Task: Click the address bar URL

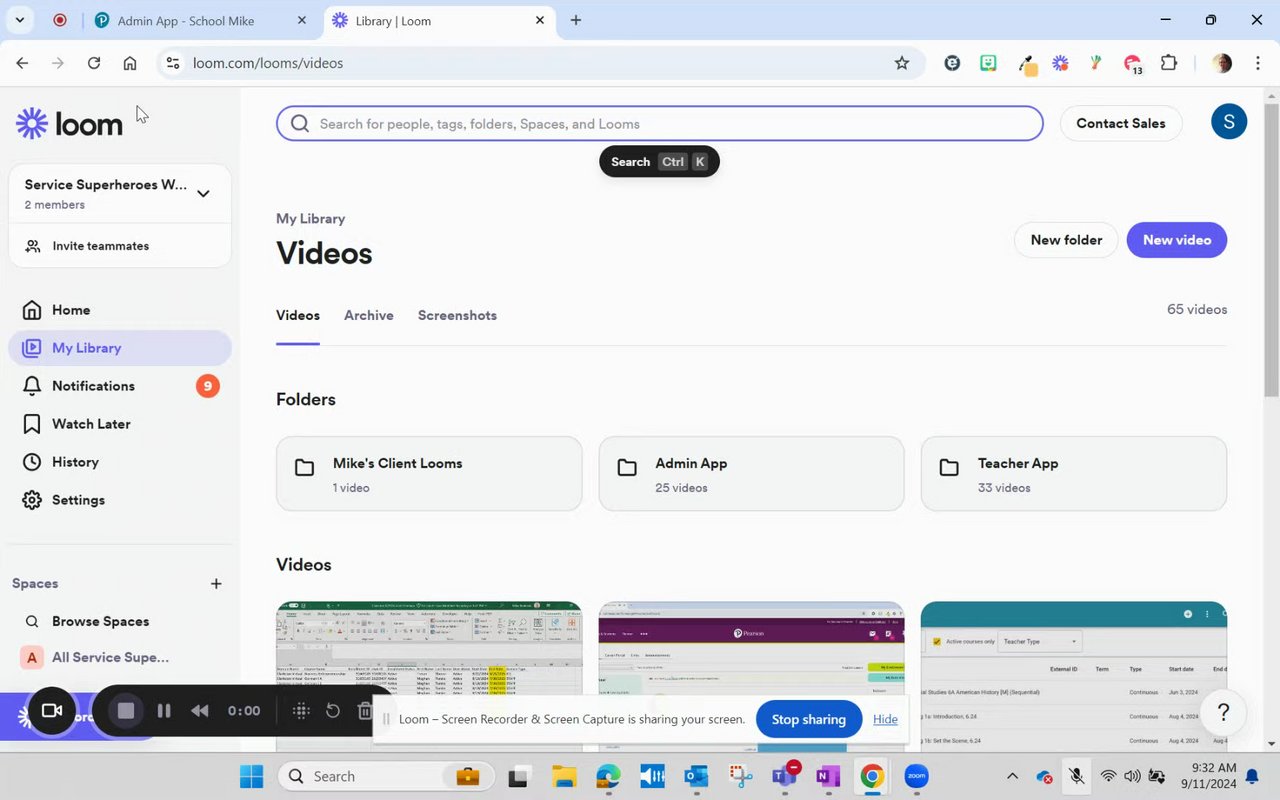Action: pos(268,63)
